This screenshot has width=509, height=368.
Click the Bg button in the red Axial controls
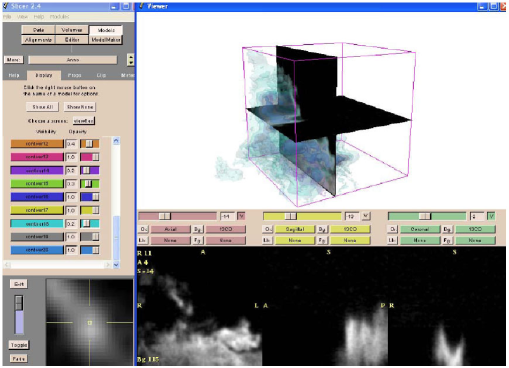pyautogui.click(x=198, y=229)
